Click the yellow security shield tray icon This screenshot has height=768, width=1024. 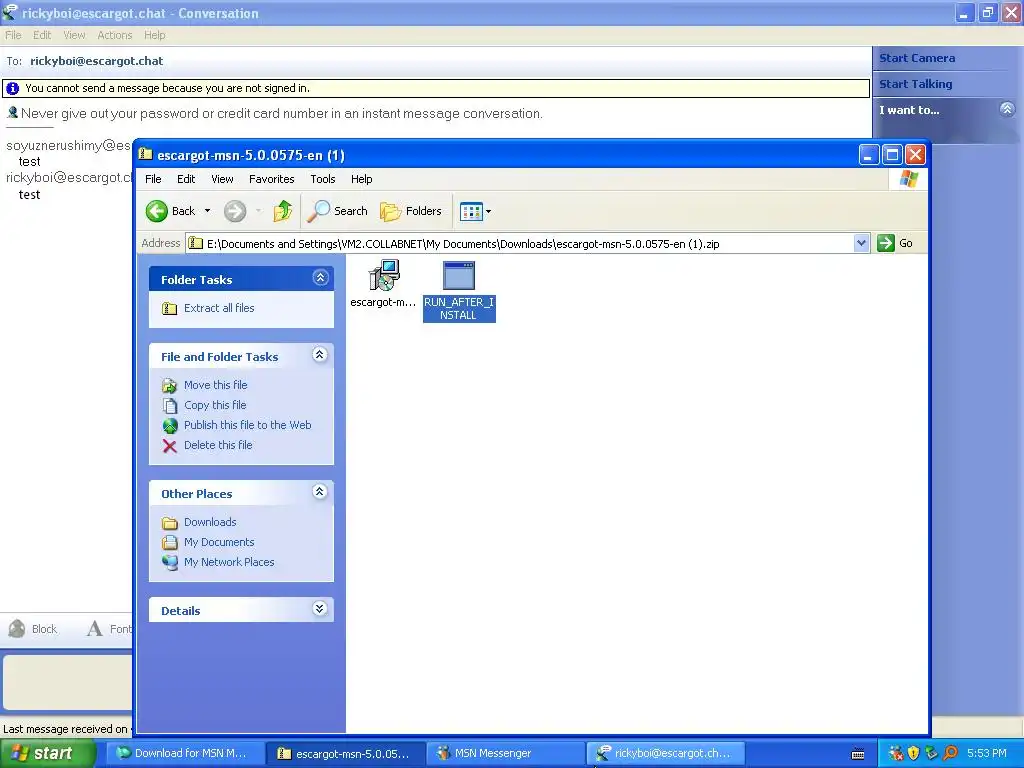tap(914, 754)
